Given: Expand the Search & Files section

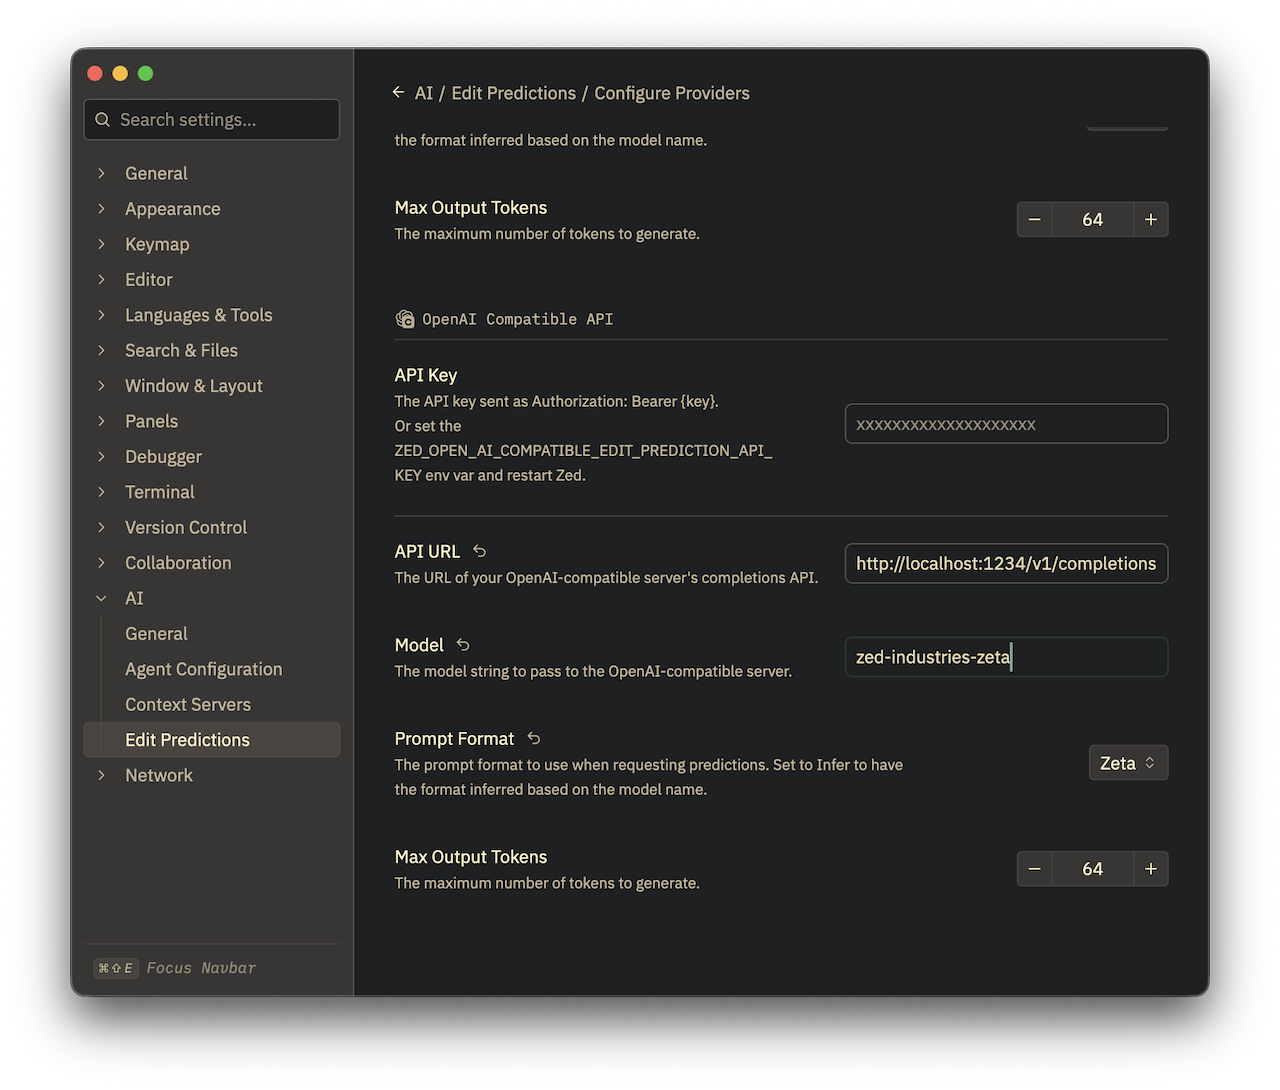Looking at the screenshot, I should (x=101, y=350).
